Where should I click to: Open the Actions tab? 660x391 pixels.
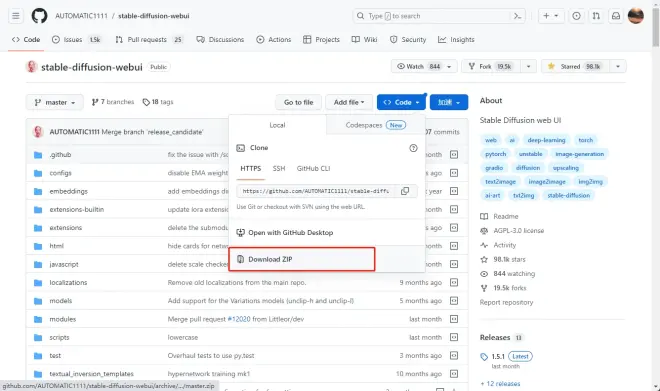(x=274, y=40)
